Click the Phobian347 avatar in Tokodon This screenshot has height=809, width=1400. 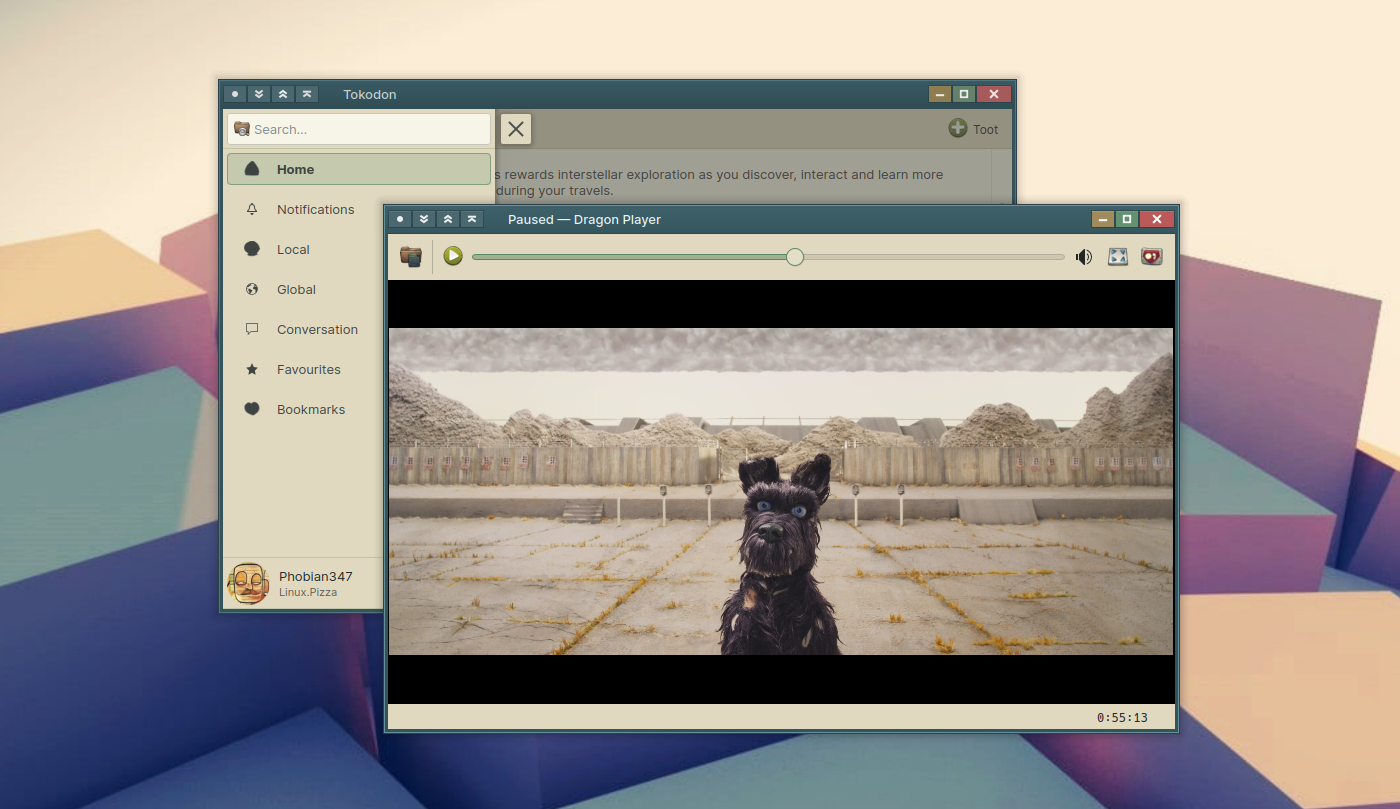(248, 583)
